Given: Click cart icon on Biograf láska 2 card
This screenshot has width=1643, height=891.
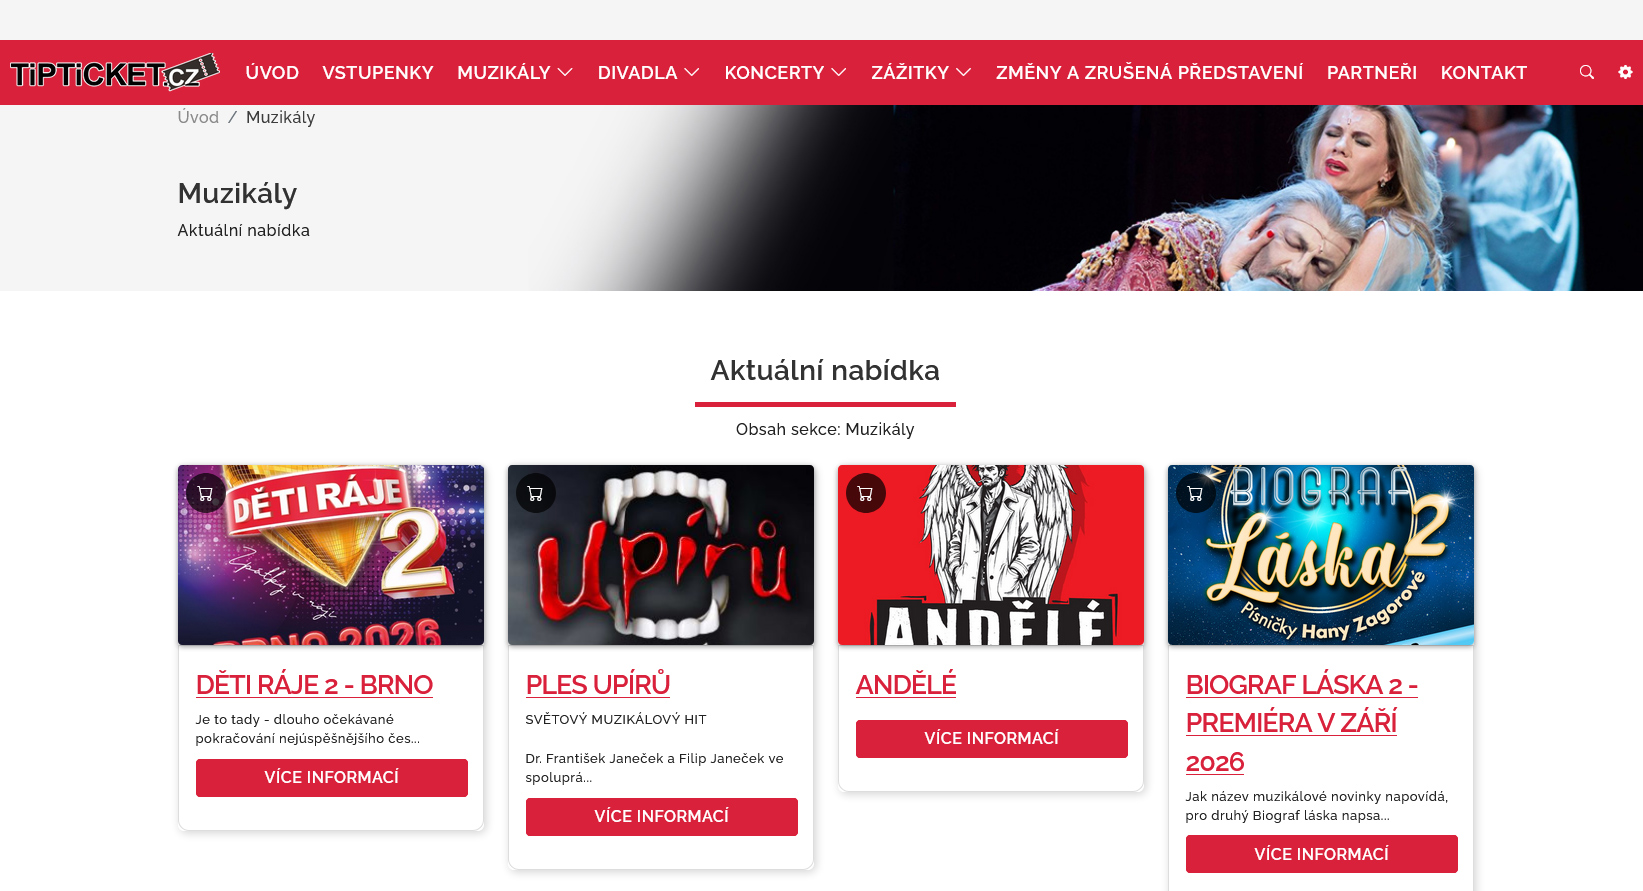Looking at the screenshot, I should coord(1195,493).
